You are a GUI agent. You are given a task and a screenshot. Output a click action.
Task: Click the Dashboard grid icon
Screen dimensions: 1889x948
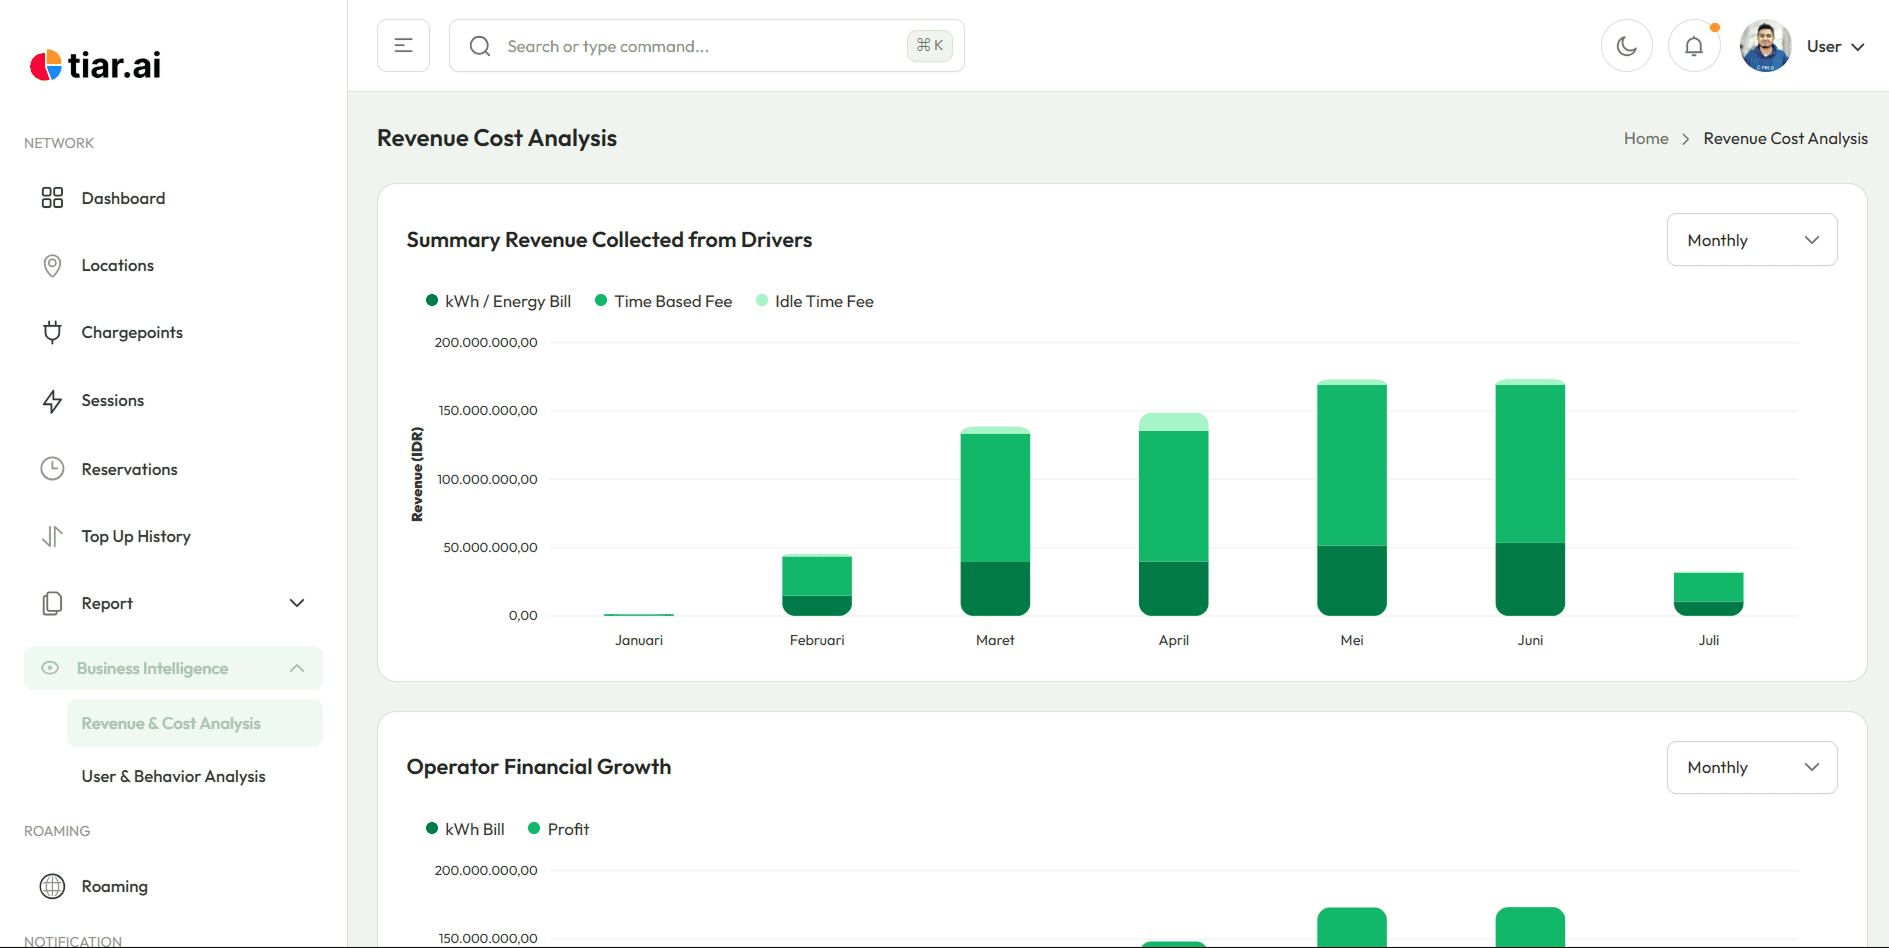[52, 198]
